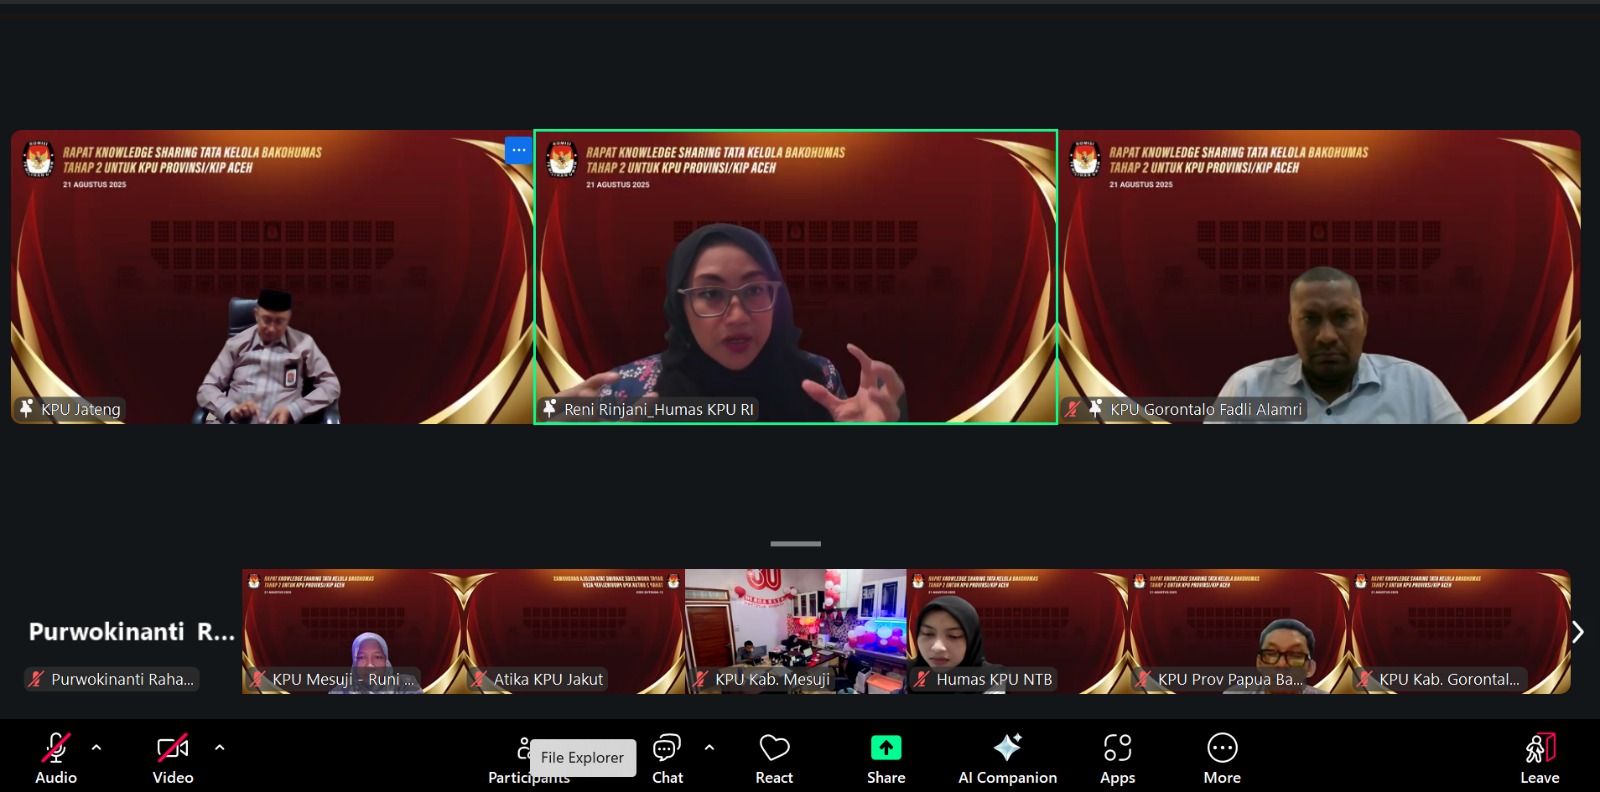Open the React emoji menu
This screenshot has height=792, width=1600.
point(774,758)
